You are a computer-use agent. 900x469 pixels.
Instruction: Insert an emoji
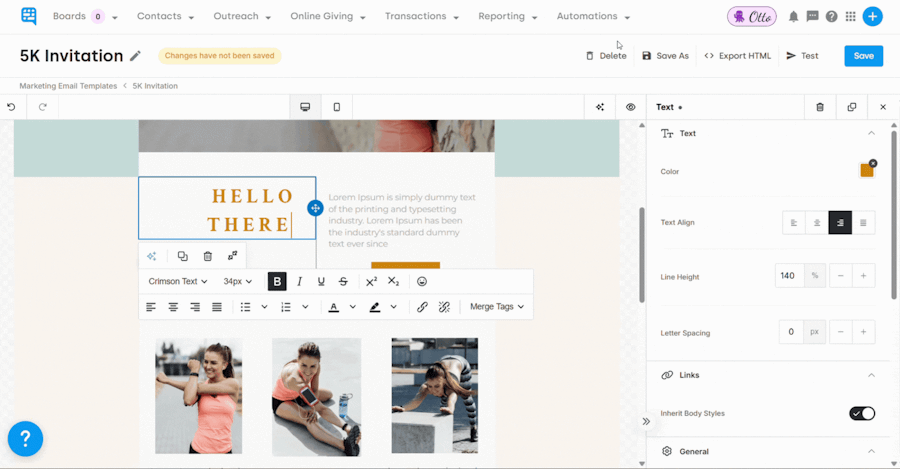pos(422,281)
